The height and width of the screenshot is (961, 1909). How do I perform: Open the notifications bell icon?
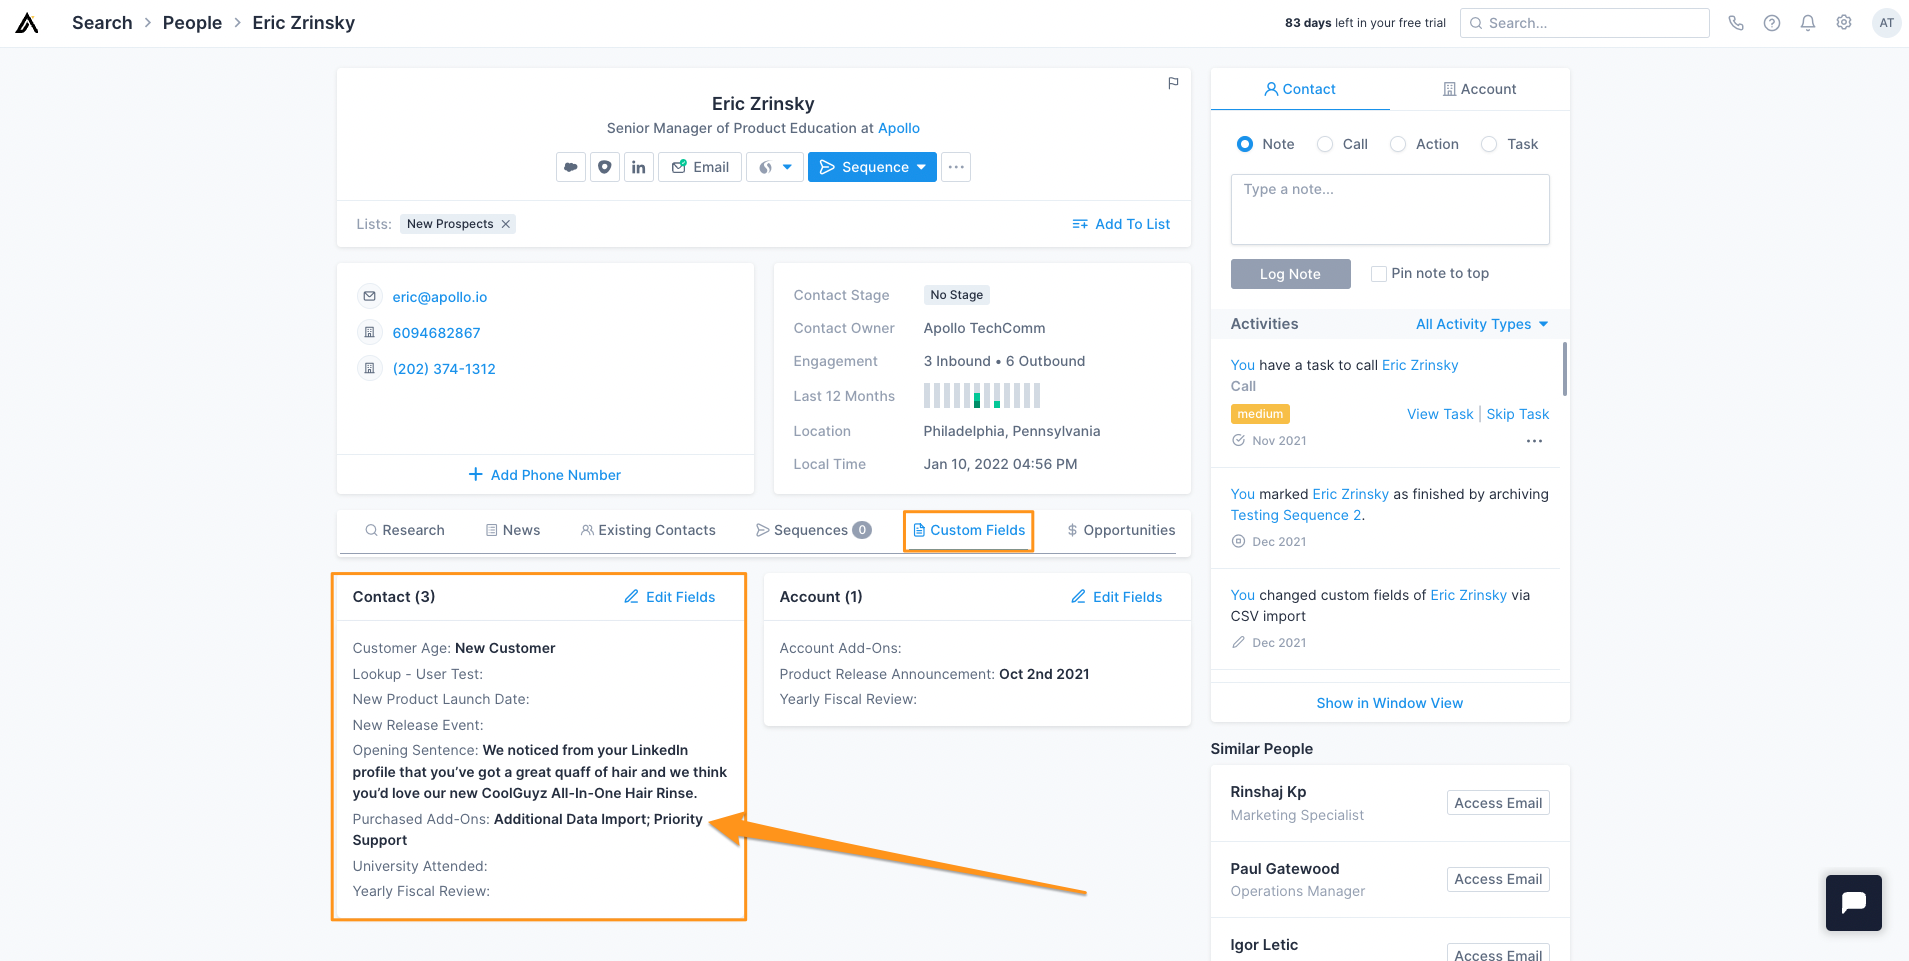[1808, 22]
